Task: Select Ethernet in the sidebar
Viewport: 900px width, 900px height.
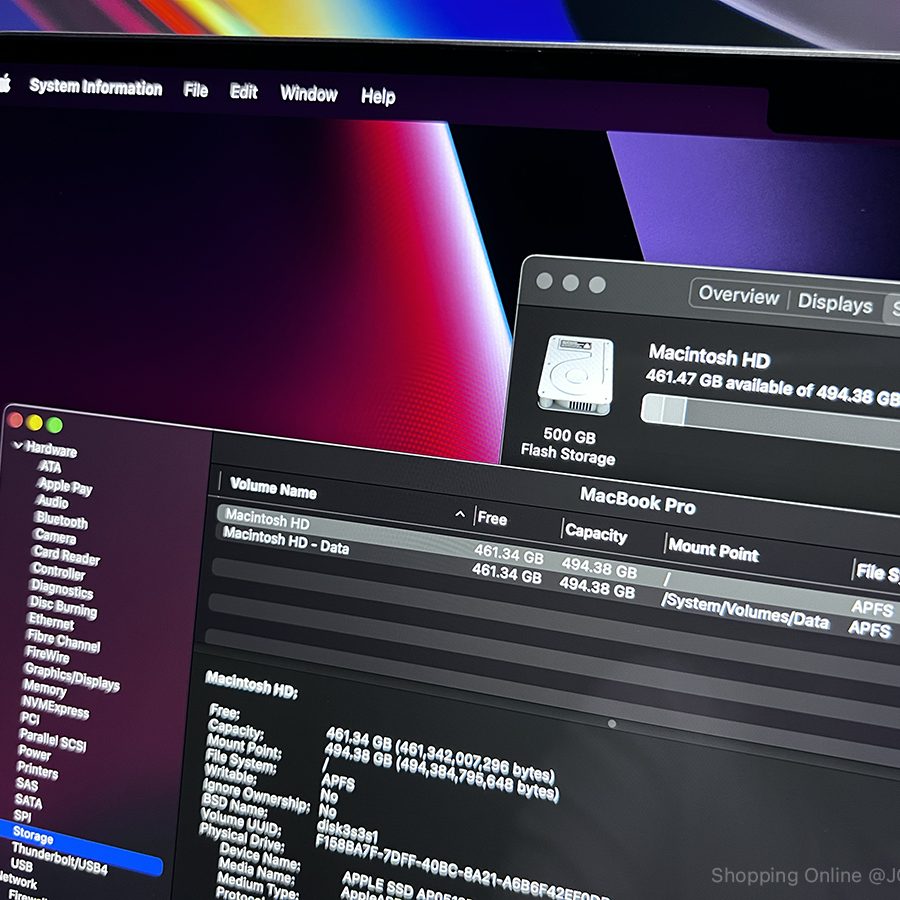Action: click(x=51, y=620)
